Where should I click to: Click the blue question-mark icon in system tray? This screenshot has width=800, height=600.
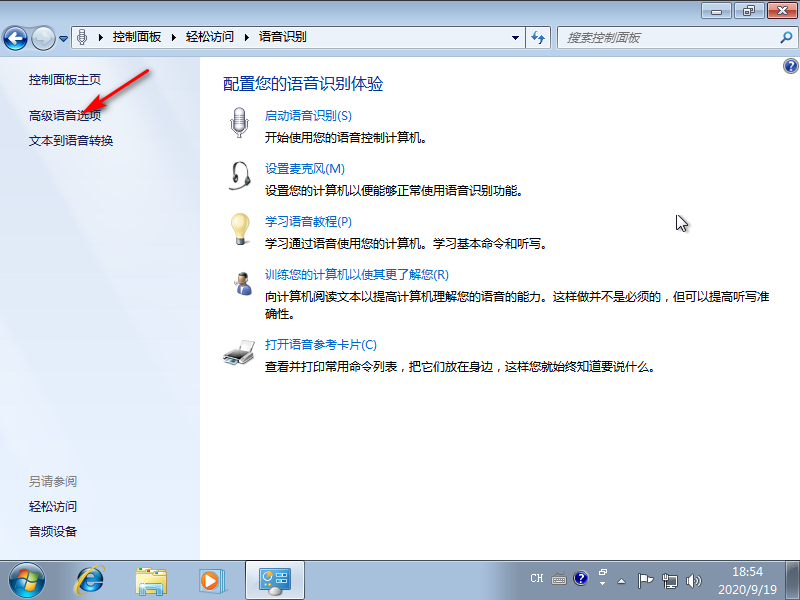pyautogui.click(x=581, y=578)
